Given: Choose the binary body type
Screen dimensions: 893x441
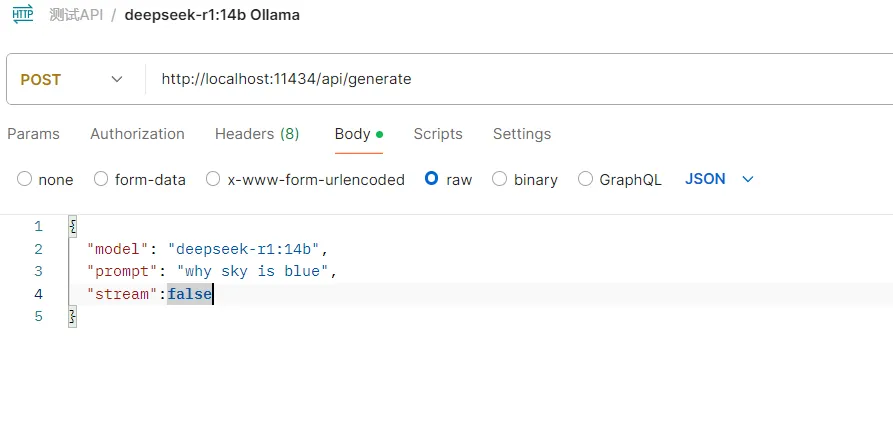Looking at the screenshot, I should [x=500, y=180].
